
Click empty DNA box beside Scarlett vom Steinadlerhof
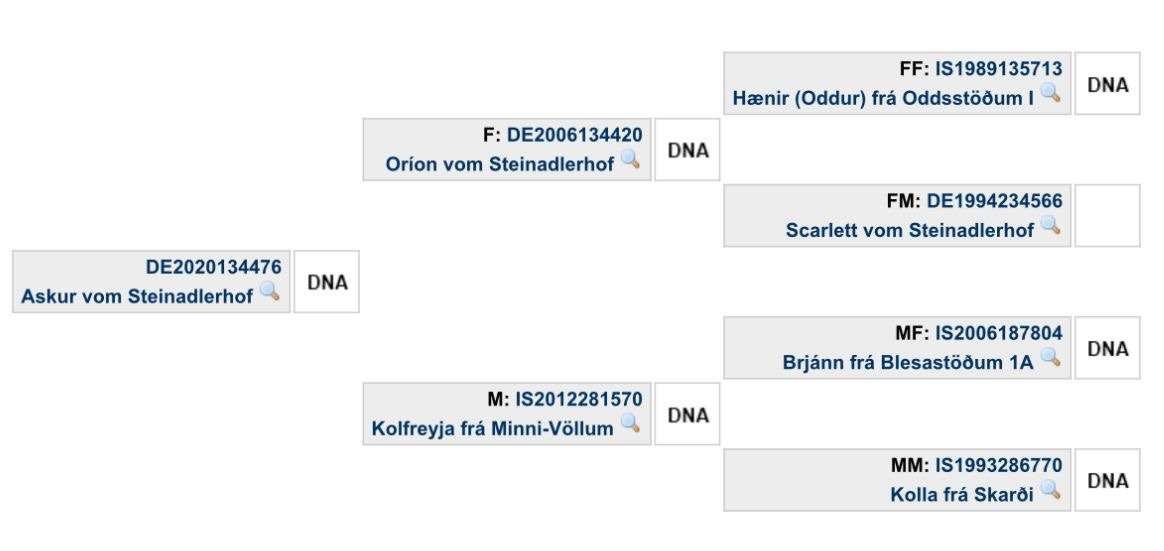click(x=1108, y=216)
